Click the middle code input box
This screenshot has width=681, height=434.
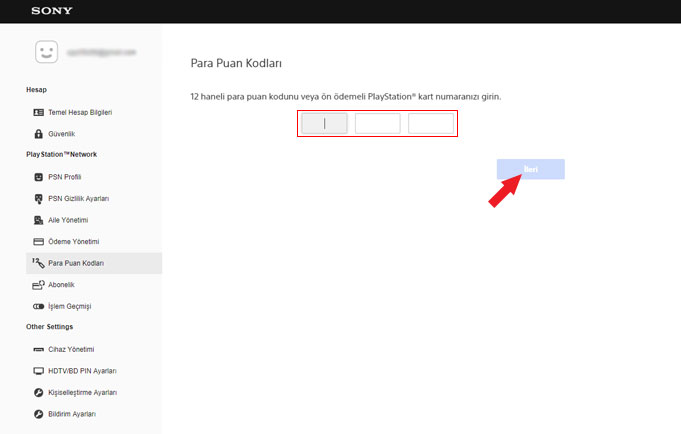(378, 123)
